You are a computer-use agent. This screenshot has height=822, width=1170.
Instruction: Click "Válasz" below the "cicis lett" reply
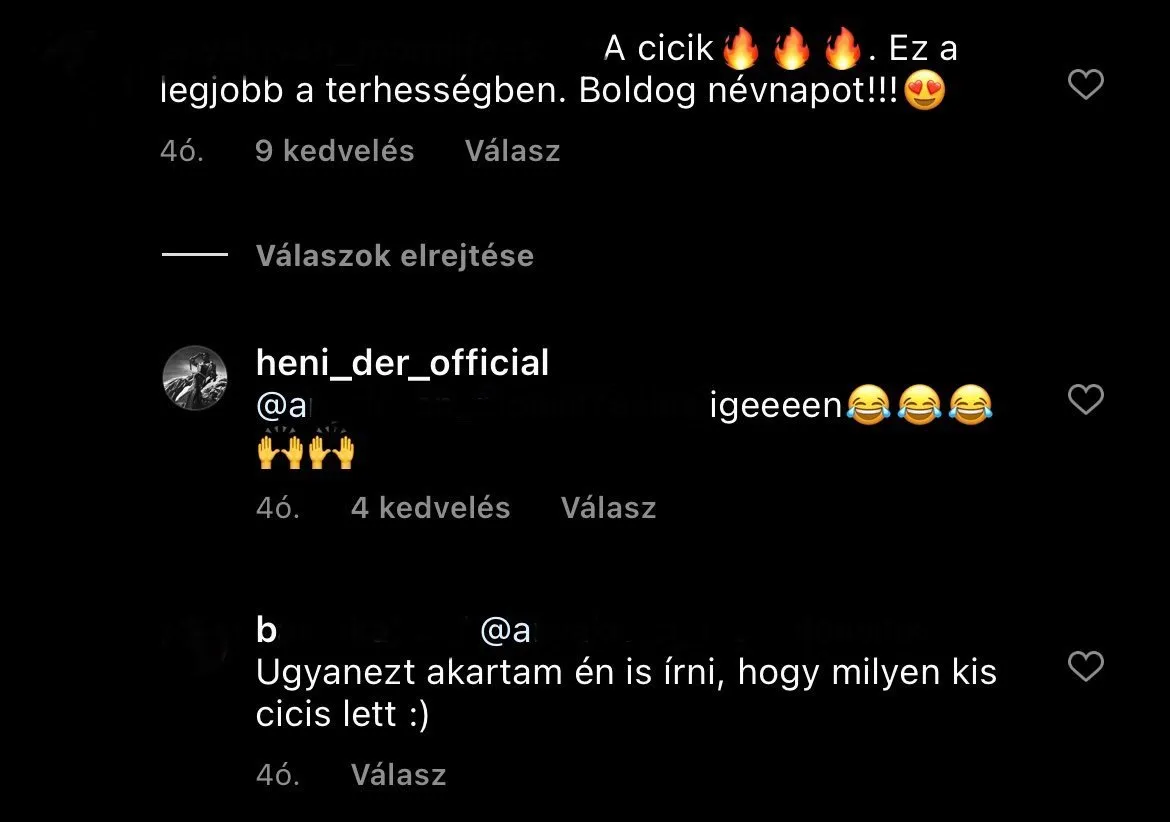pyautogui.click(x=398, y=775)
